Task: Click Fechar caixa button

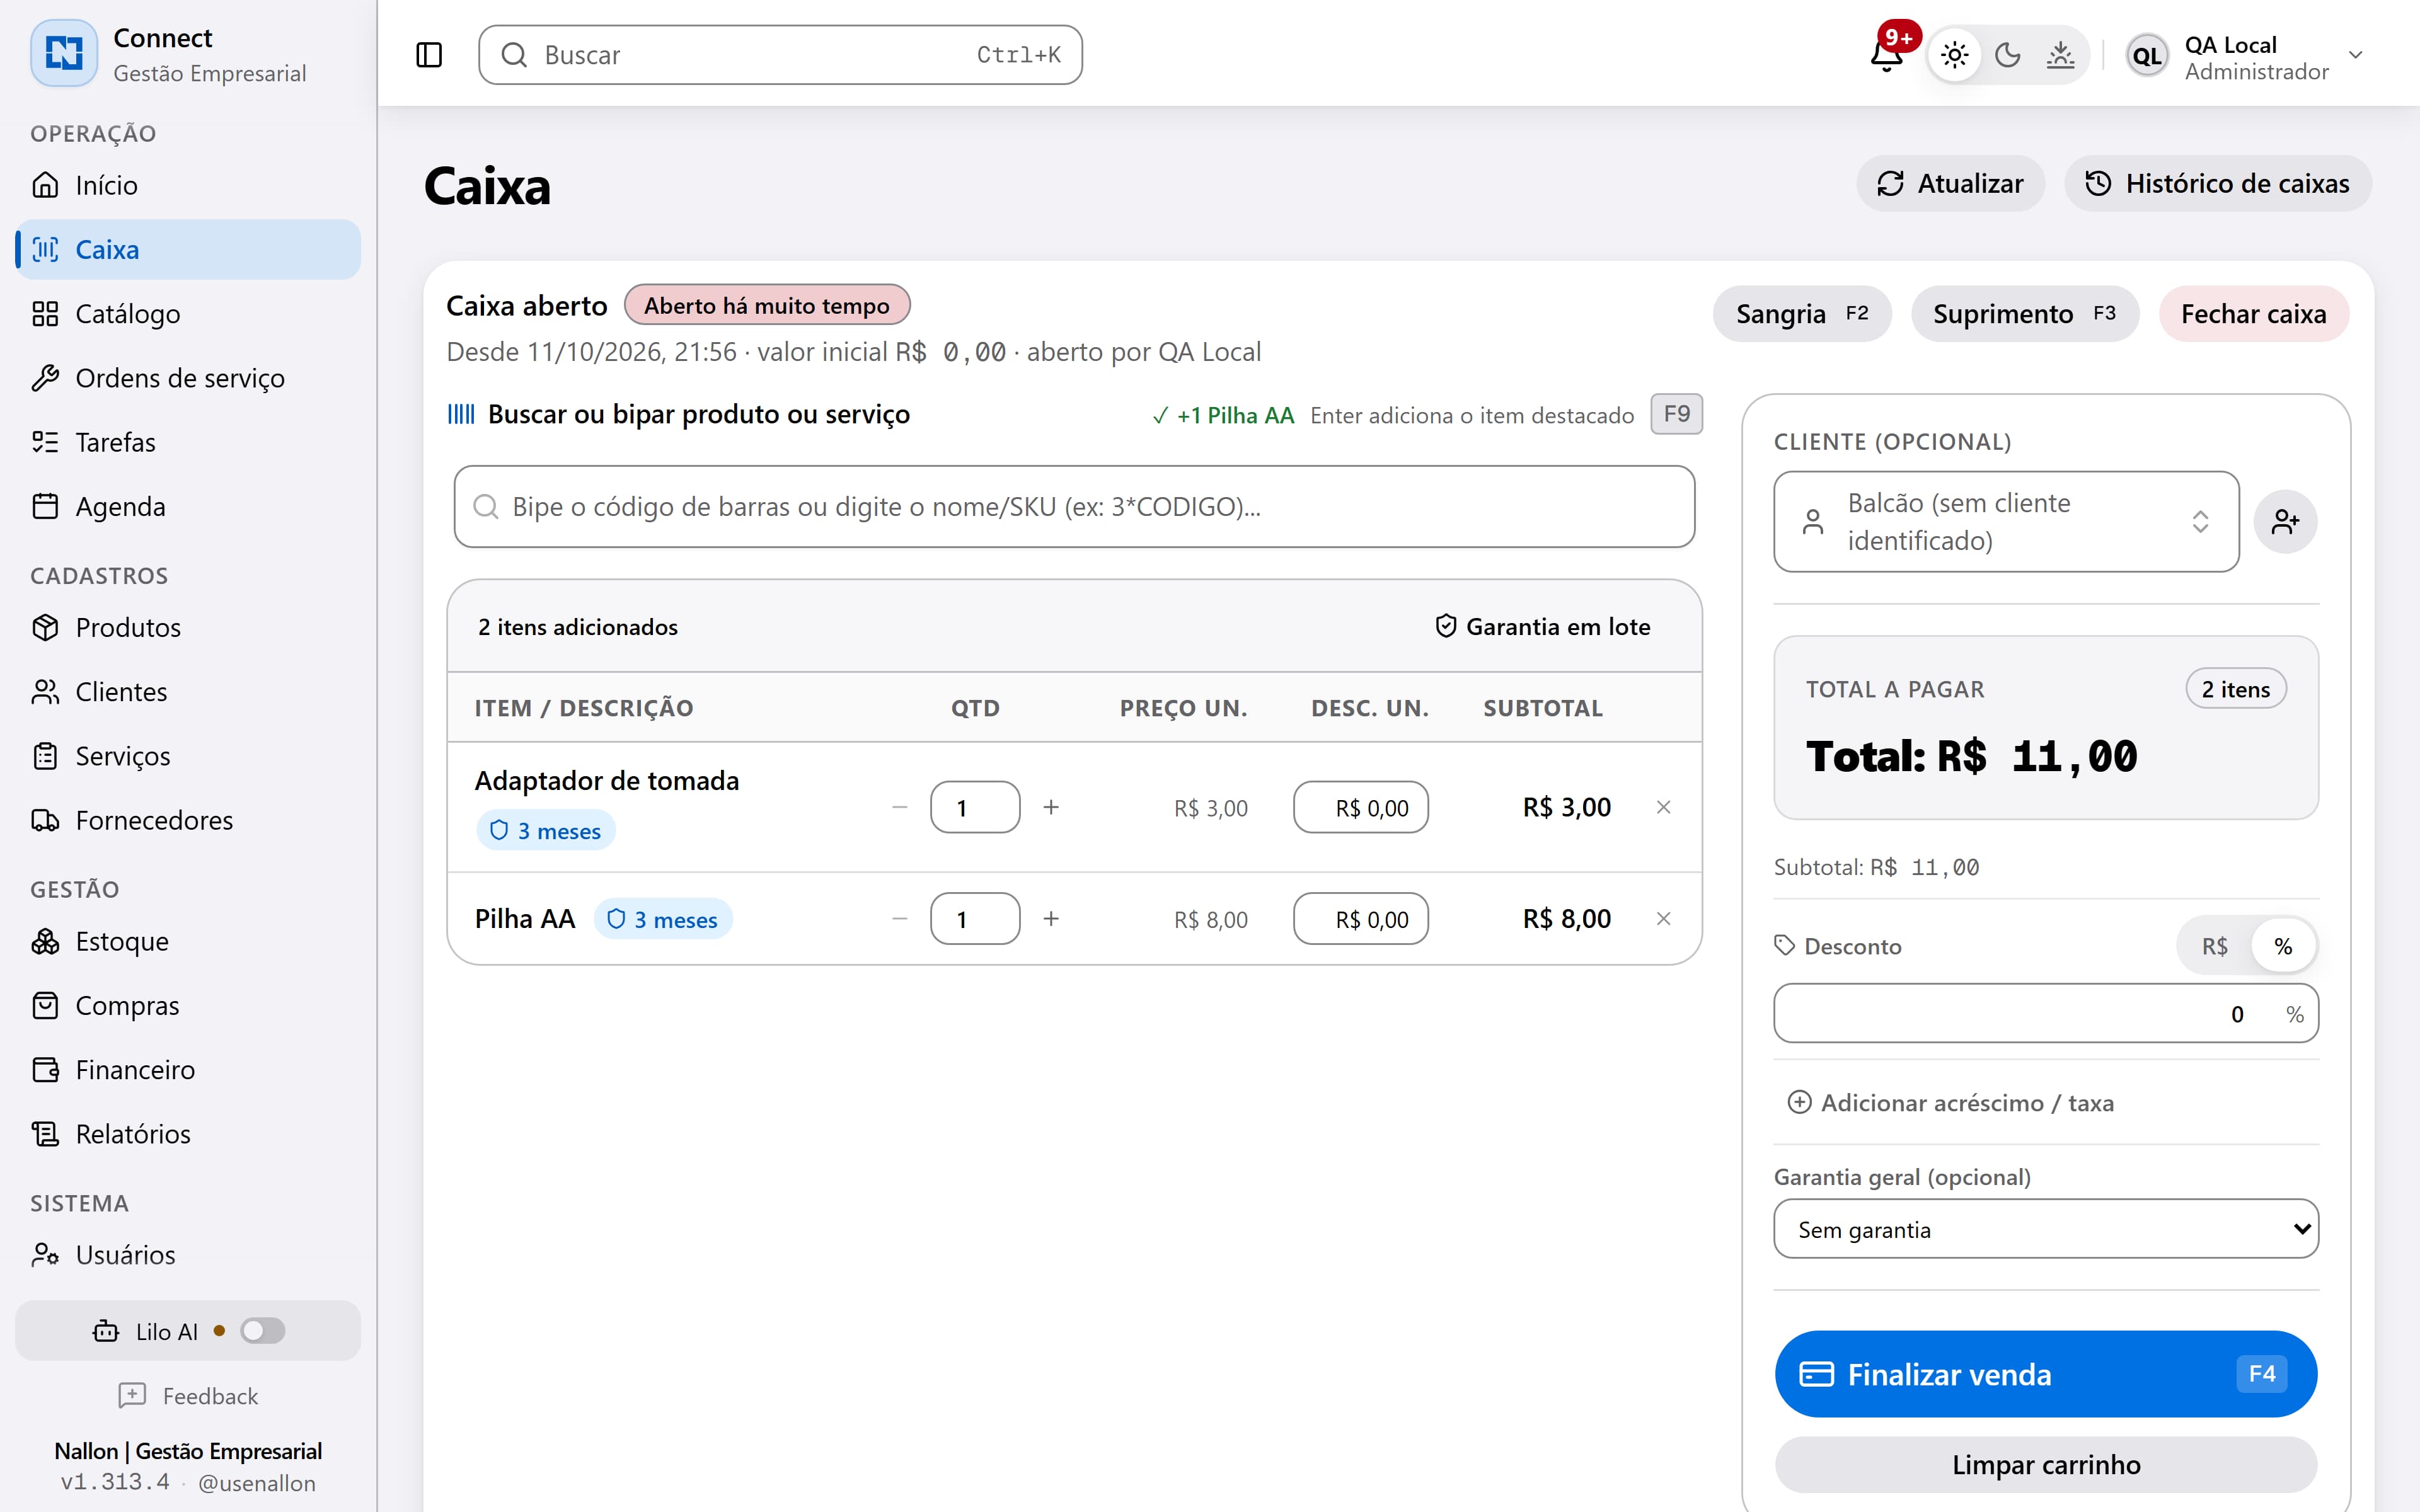Action: (x=2253, y=314)
